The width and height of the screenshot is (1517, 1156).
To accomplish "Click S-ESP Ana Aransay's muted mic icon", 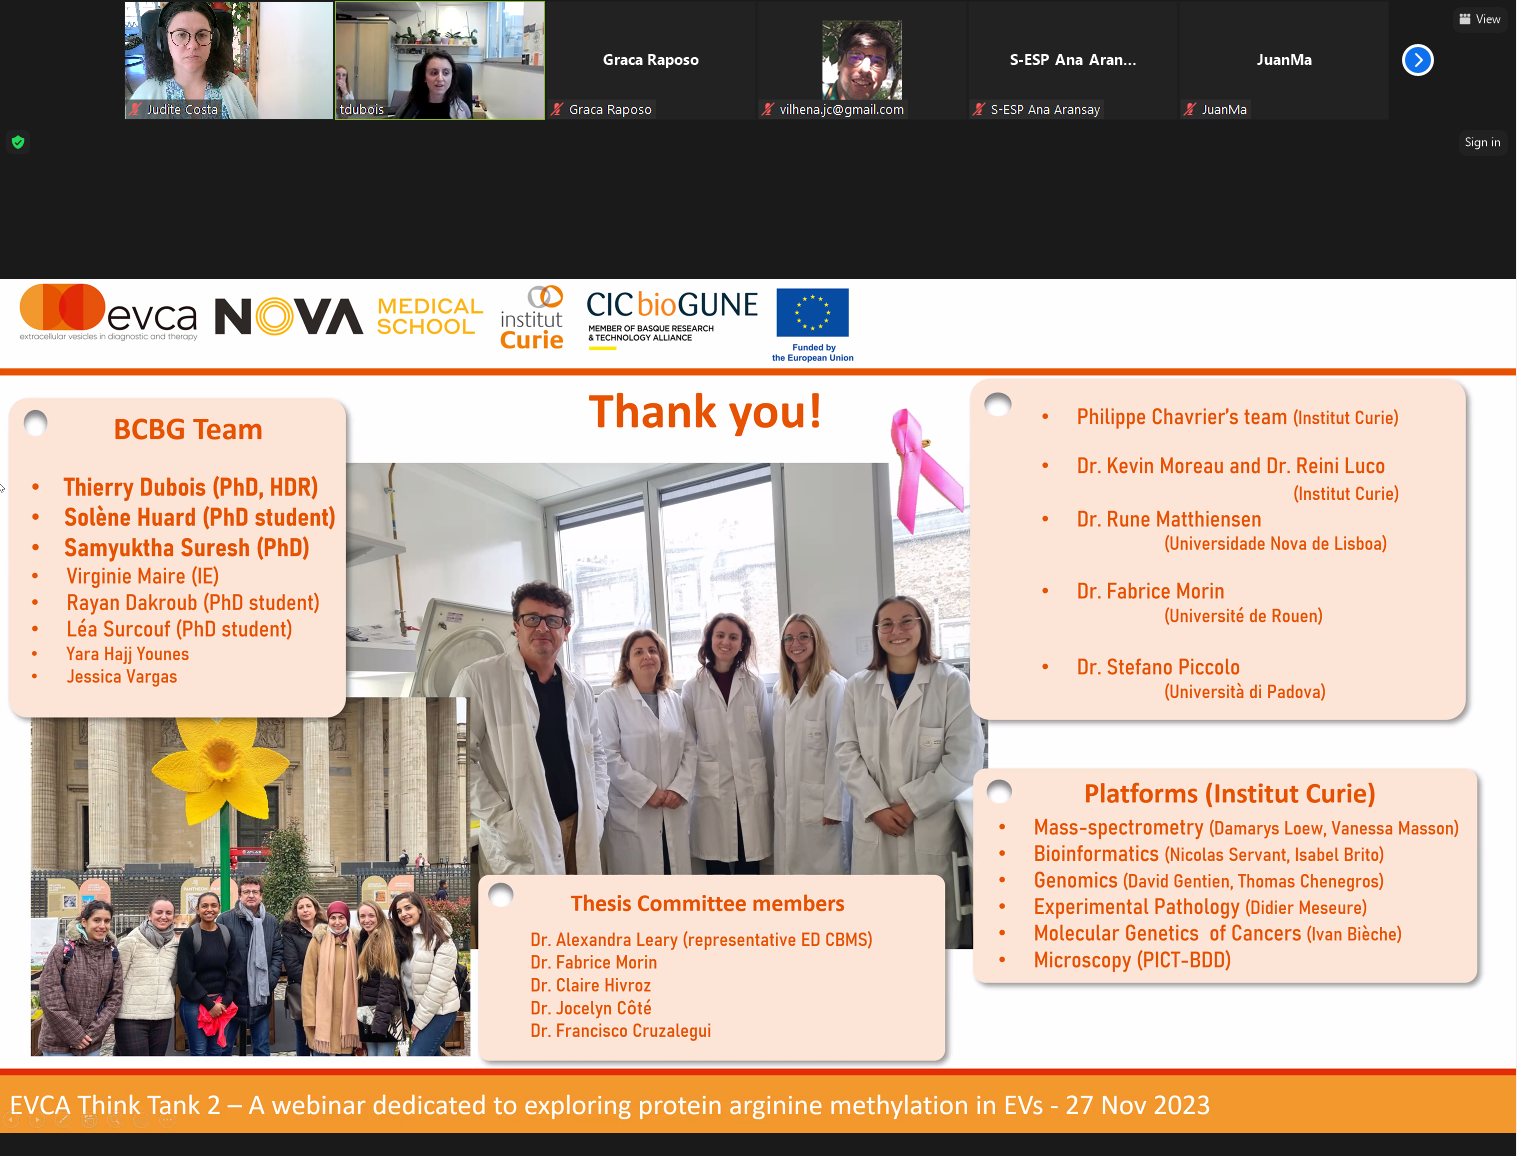I will tap(979, 110).
